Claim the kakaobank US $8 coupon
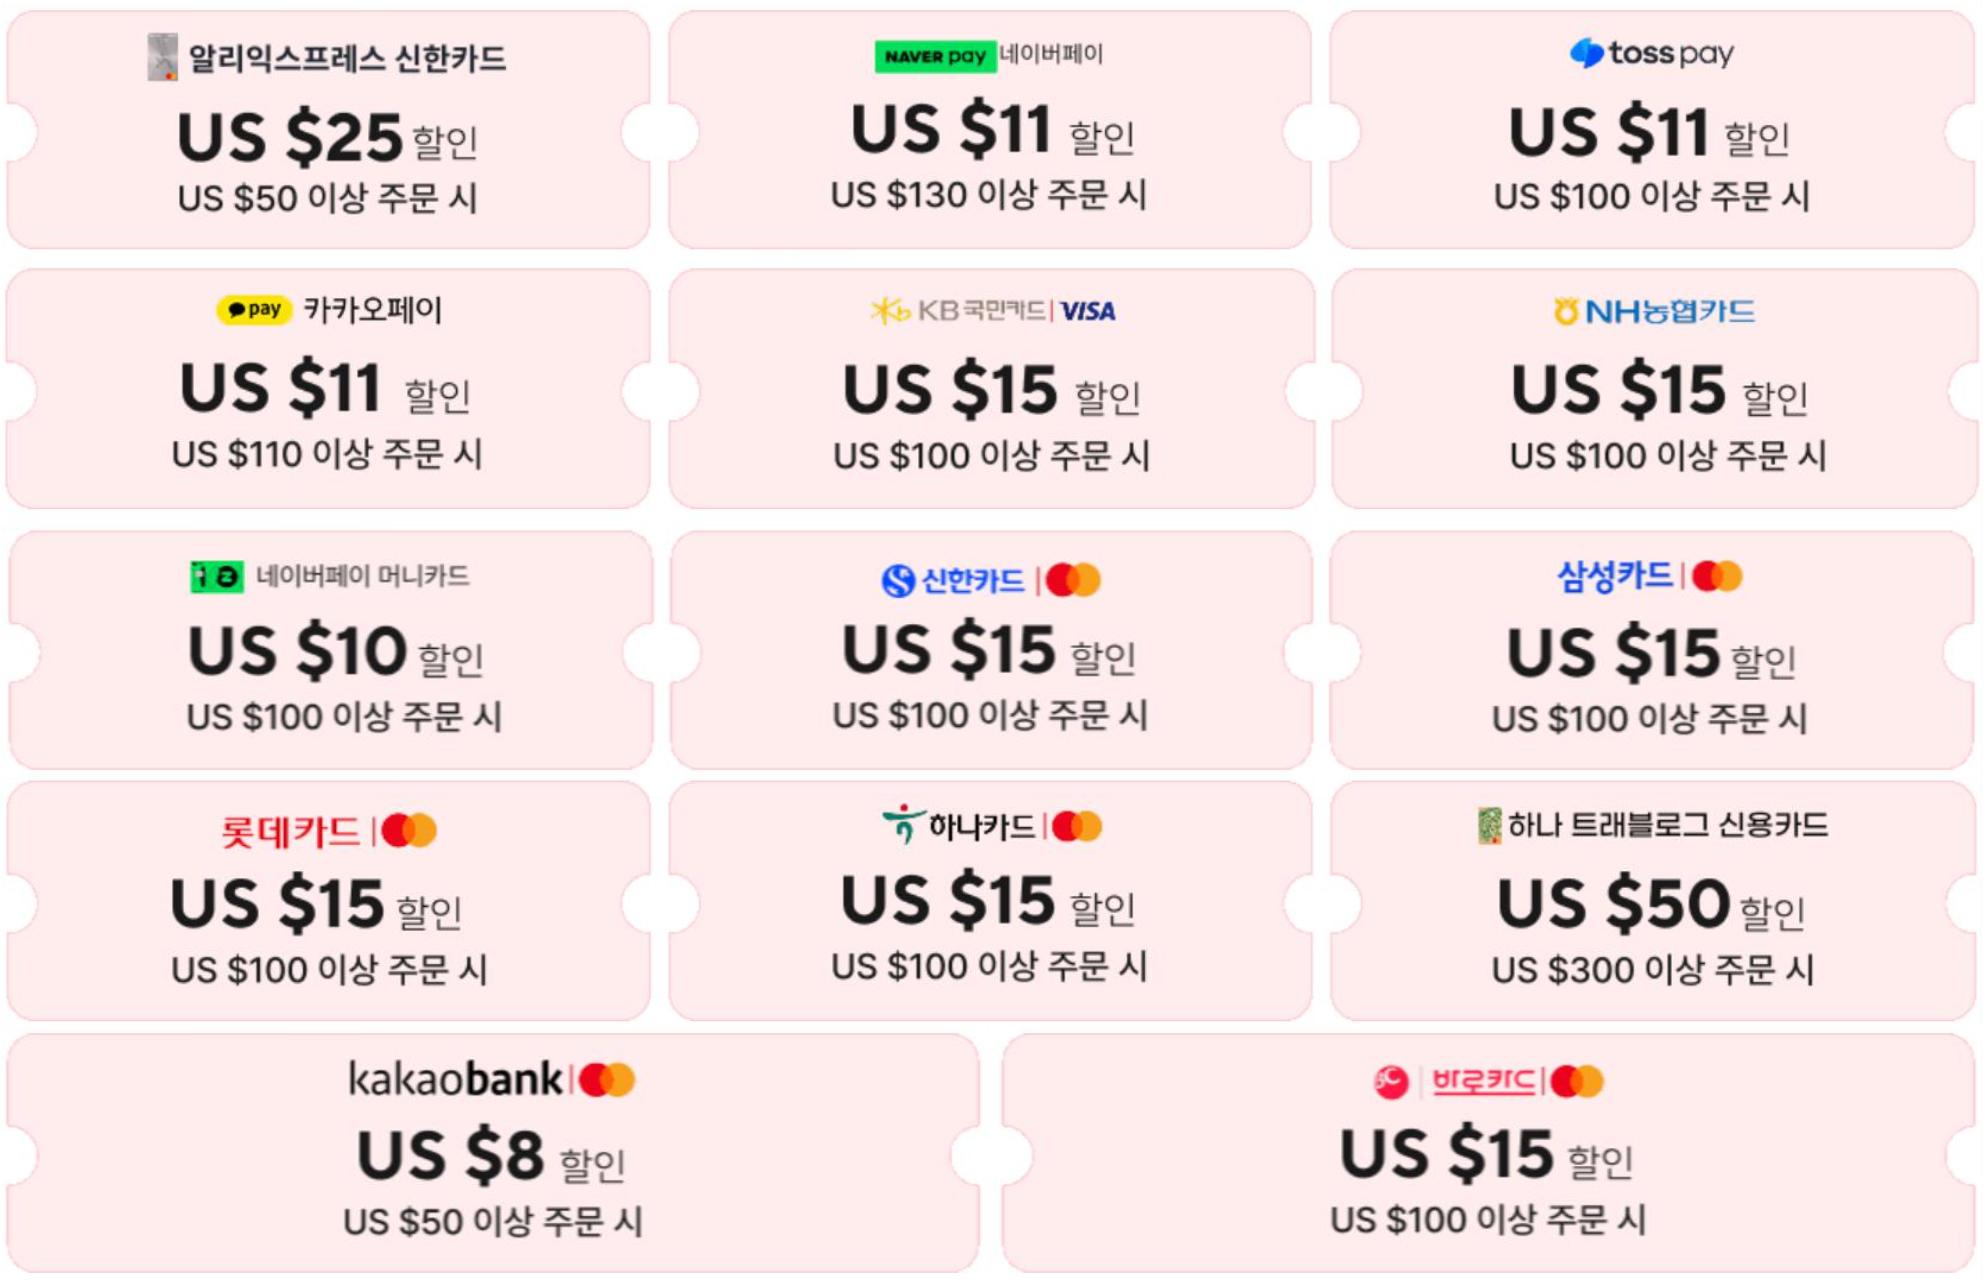 pos(493,1154)
